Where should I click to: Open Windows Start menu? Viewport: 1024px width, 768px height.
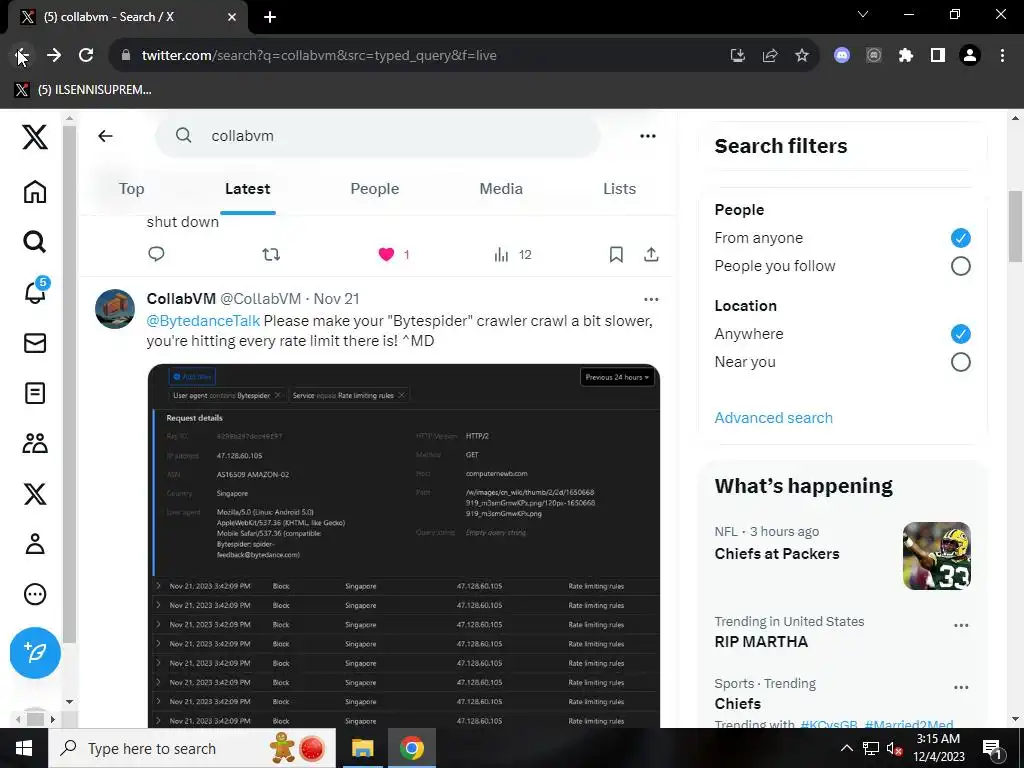[24, 748]
